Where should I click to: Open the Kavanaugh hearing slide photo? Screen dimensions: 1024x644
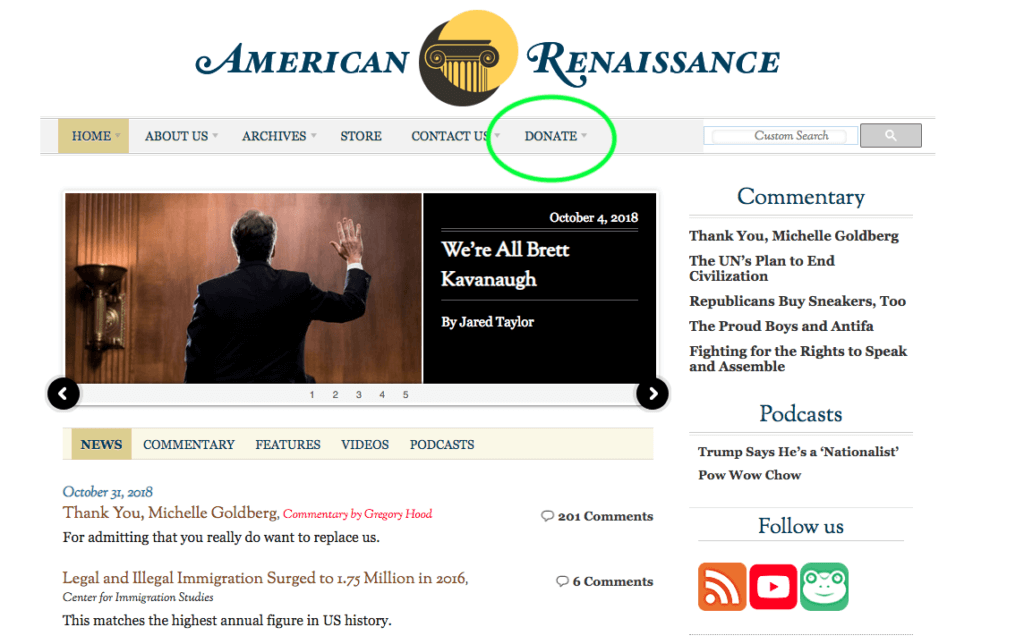(x=244, y=288)
